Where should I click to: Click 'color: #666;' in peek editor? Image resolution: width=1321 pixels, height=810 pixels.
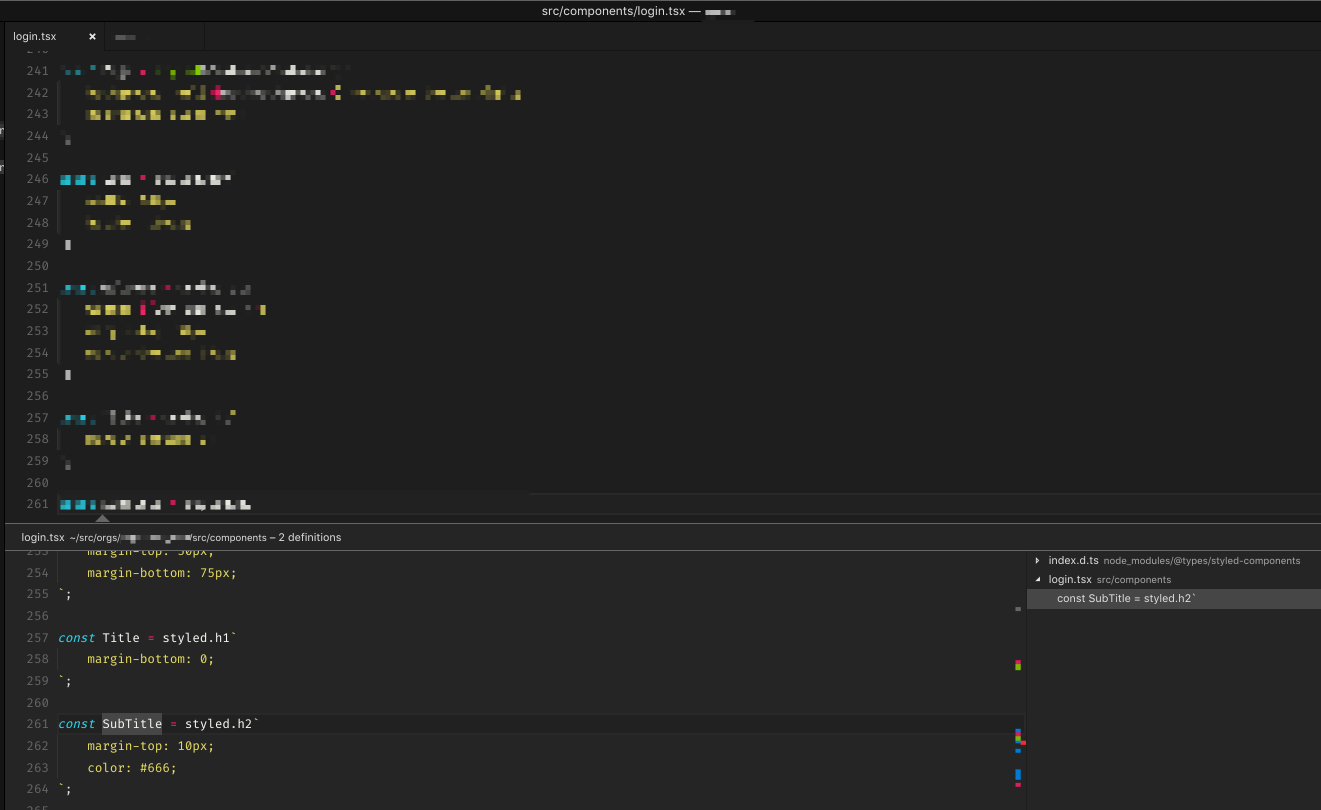132,768
